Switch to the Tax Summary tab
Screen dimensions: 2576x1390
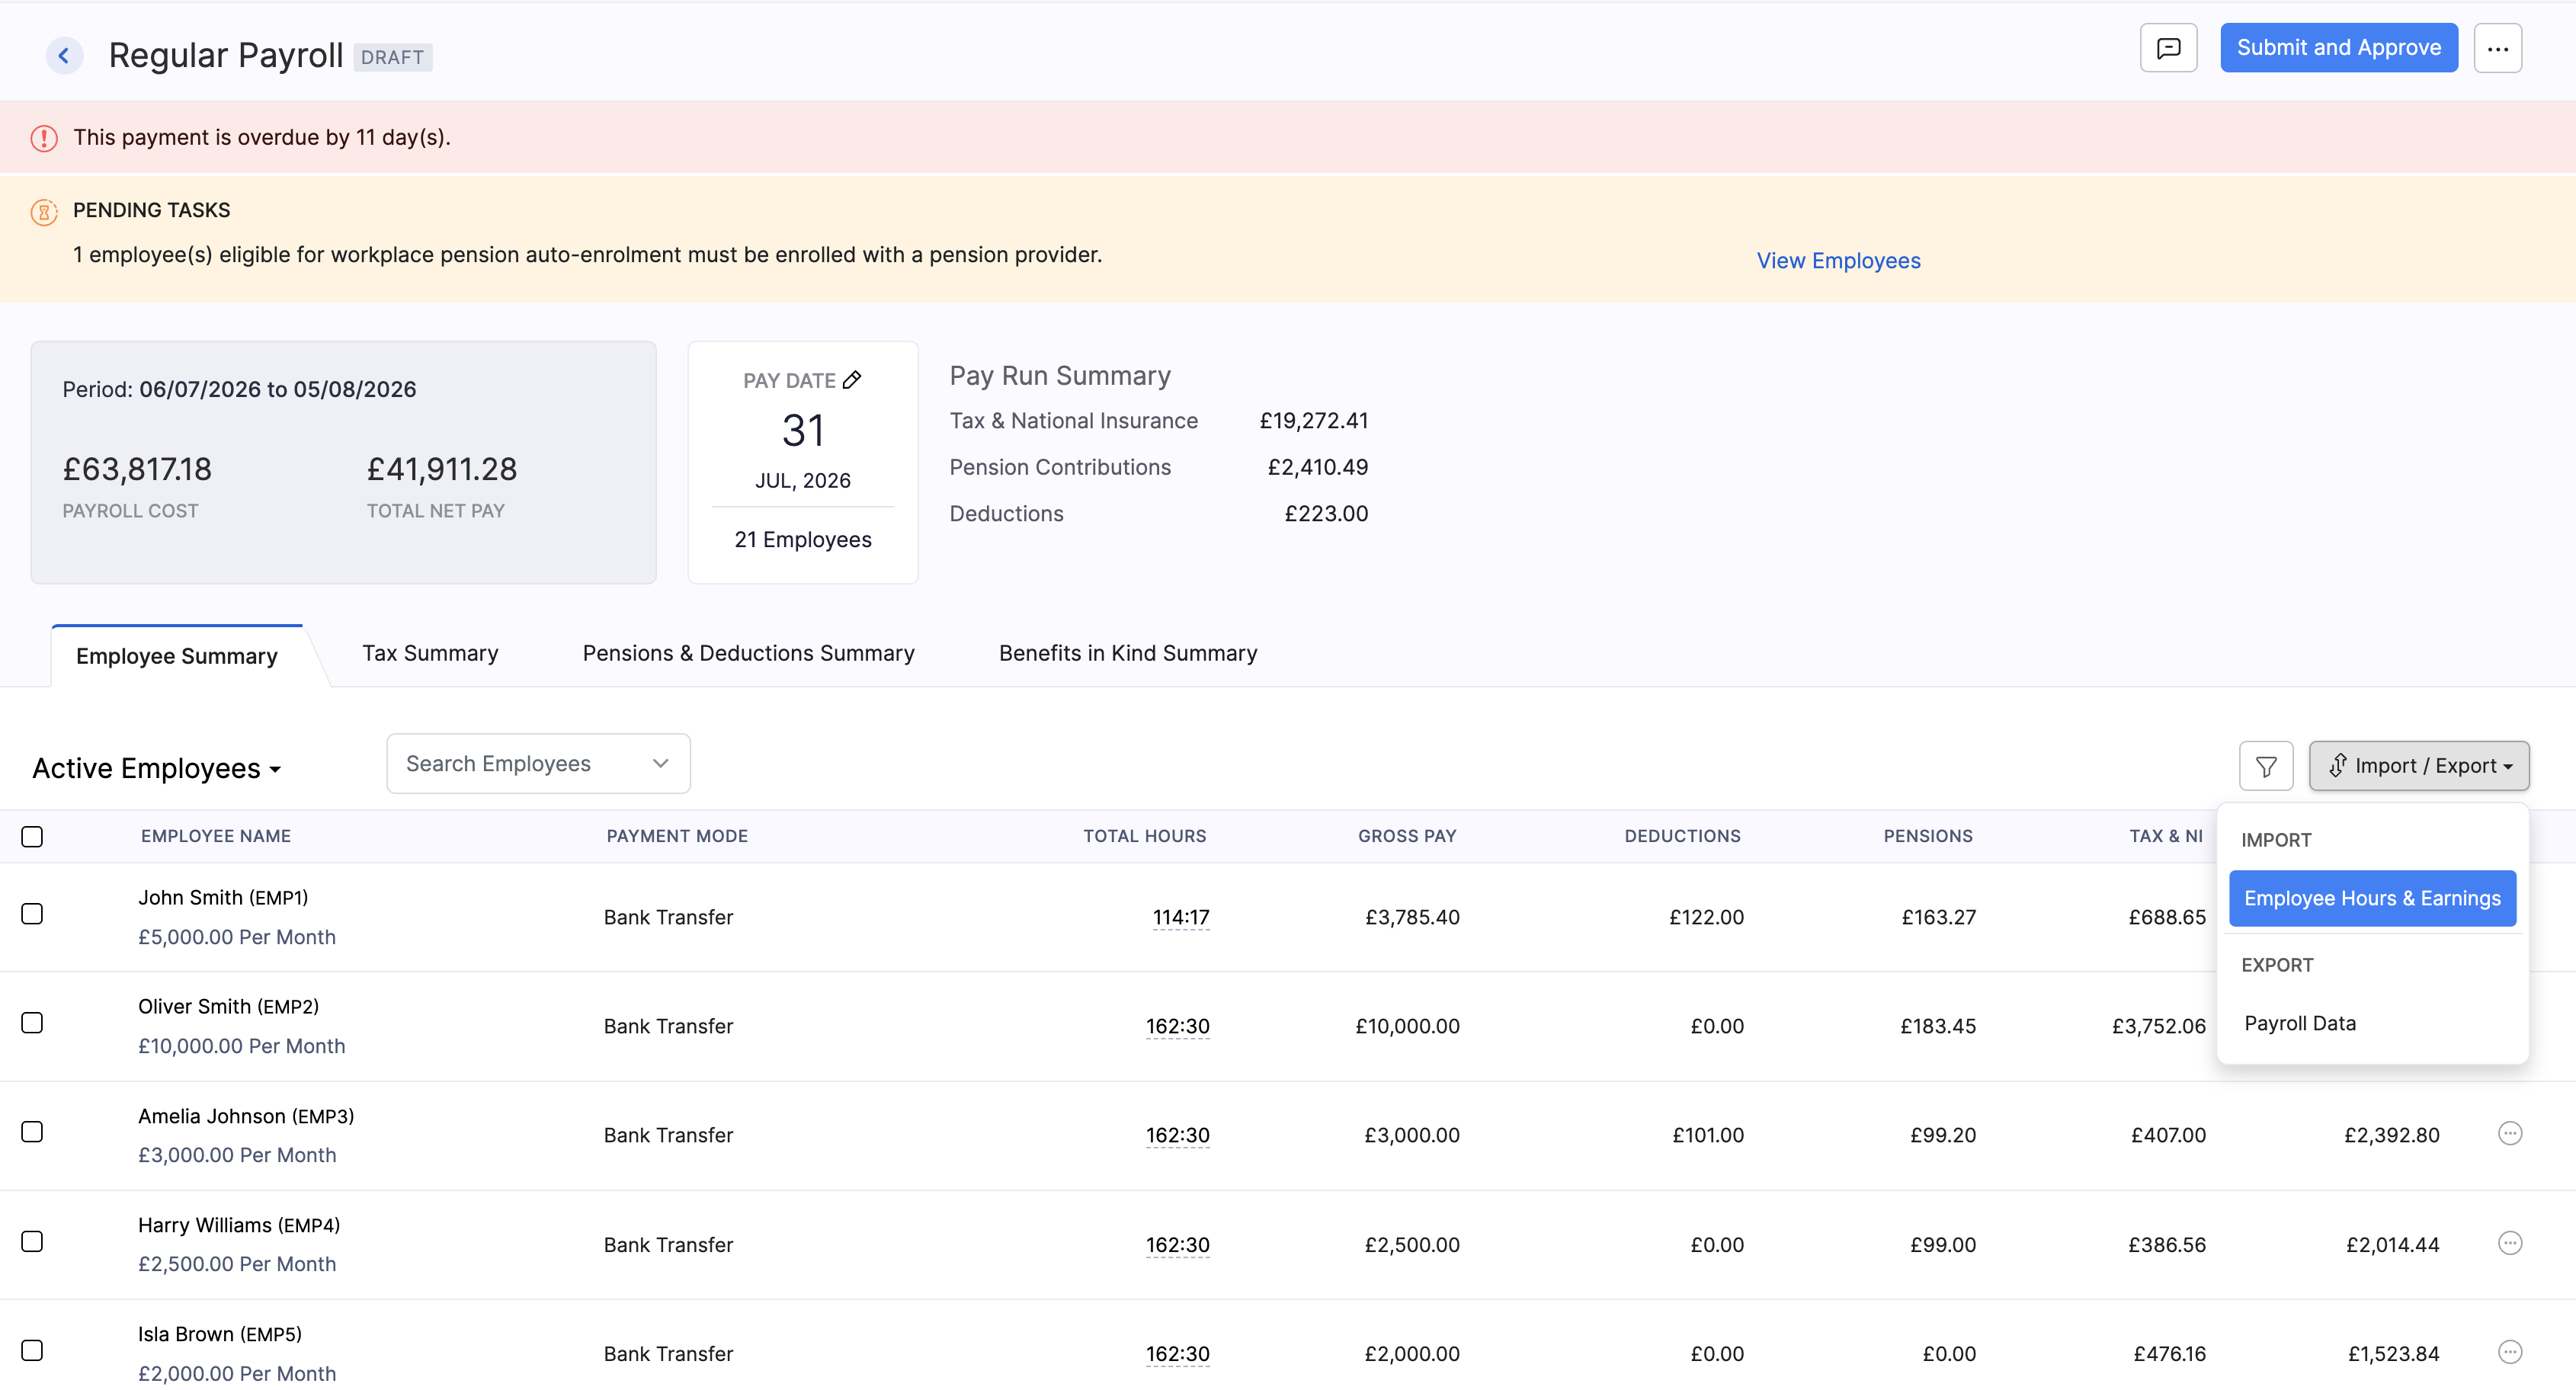[430, 653]
